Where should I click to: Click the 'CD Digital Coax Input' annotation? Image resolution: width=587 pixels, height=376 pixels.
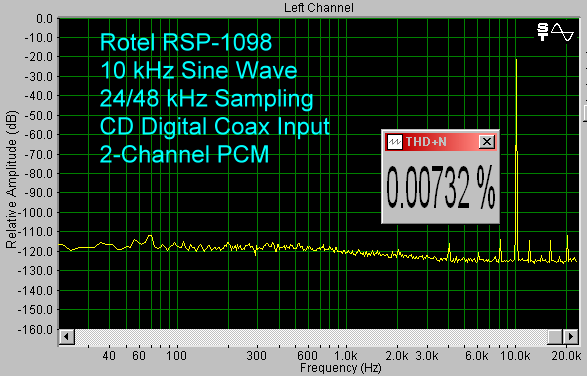(x=215, y=127)
